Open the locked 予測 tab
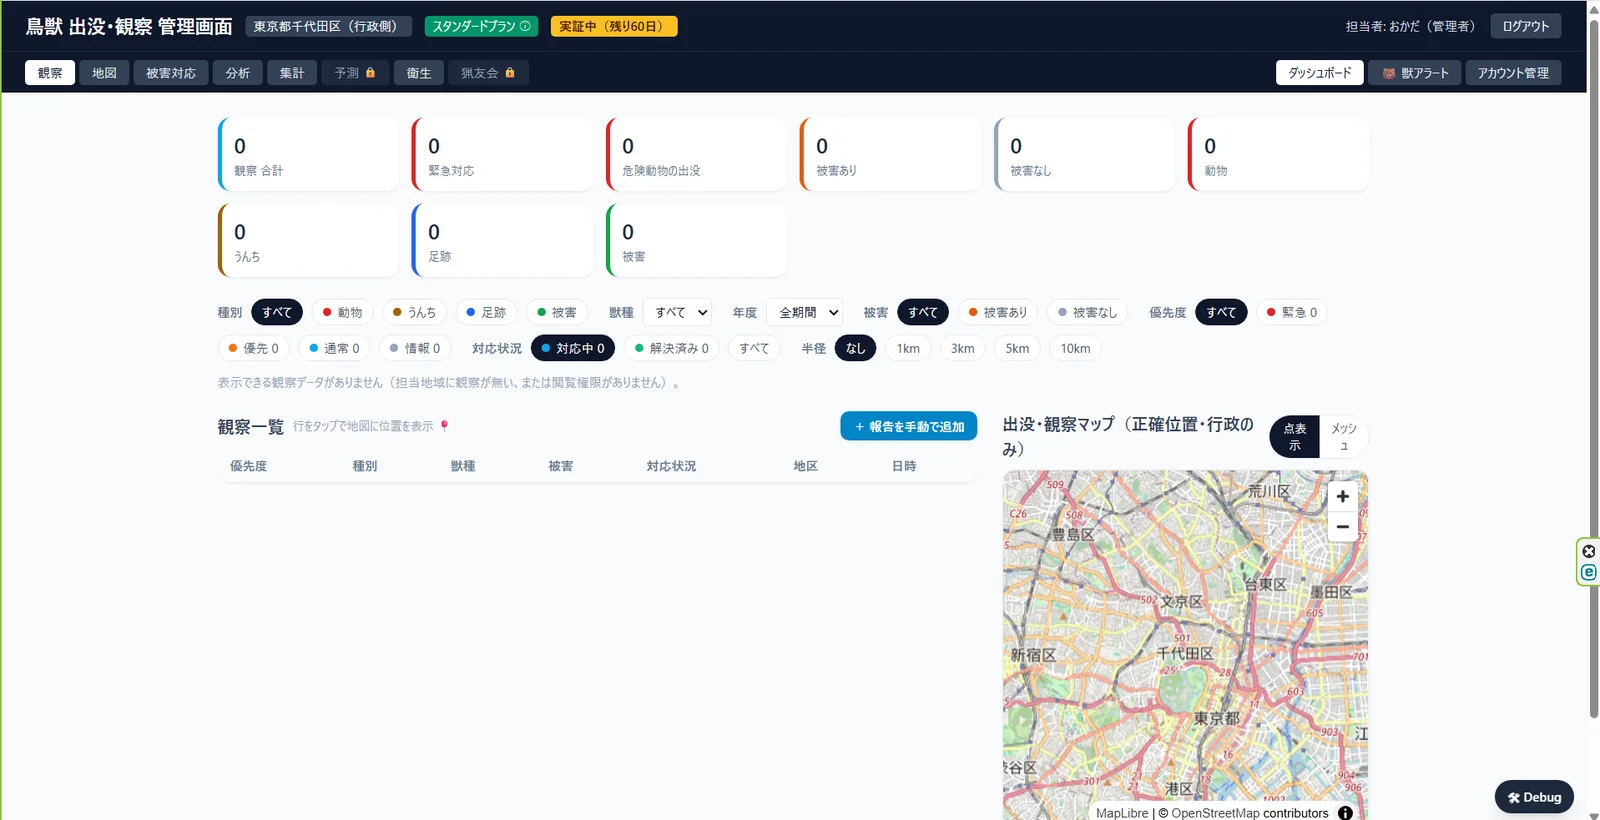Screen dimensions: 1600x820 [x=355, y=73]
